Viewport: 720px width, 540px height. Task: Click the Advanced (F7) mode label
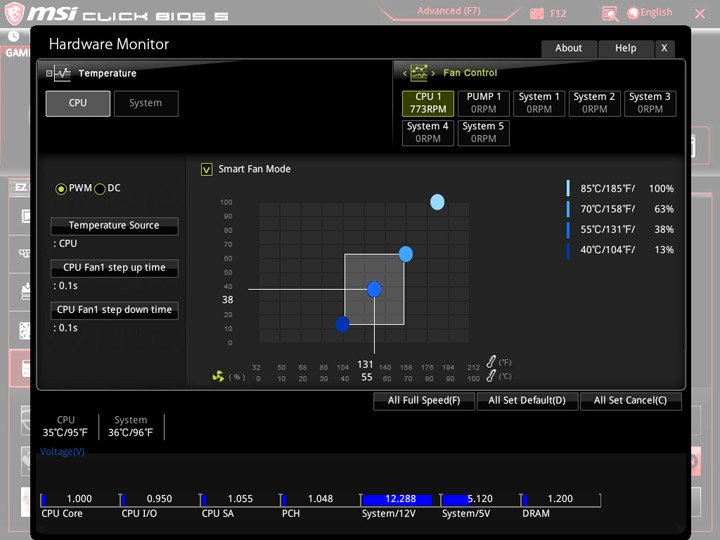(449, 11)
